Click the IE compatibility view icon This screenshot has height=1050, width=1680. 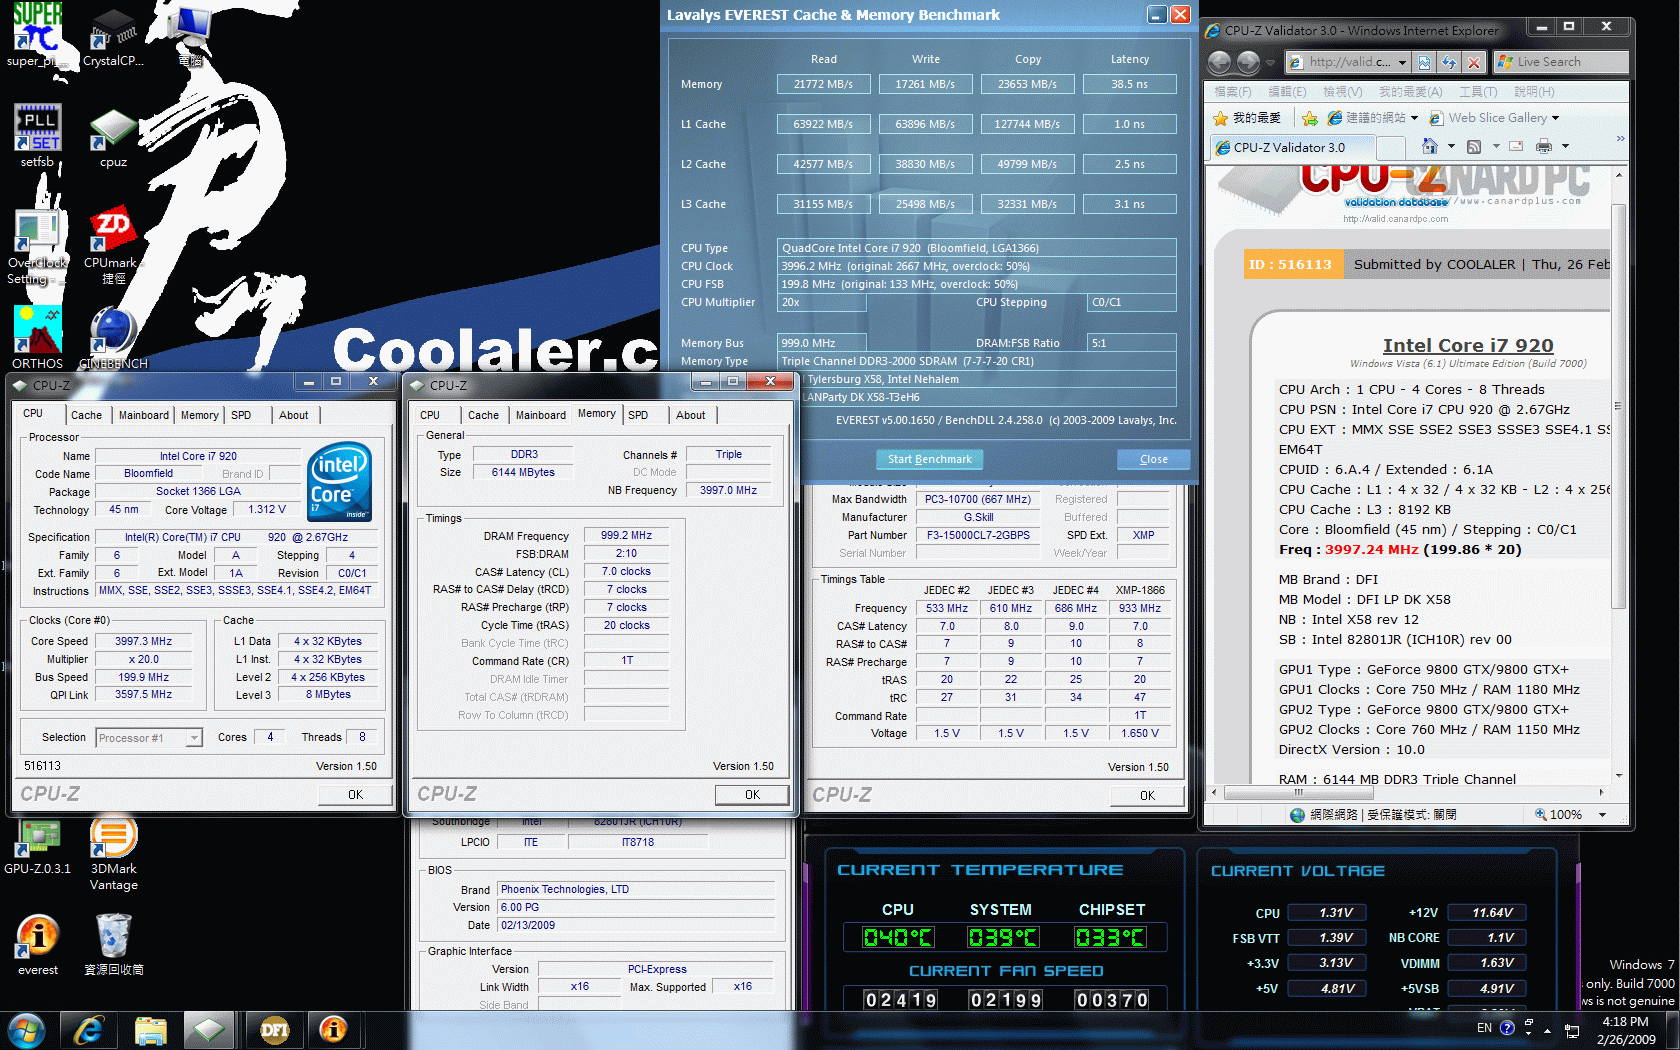coord(1425,62)
